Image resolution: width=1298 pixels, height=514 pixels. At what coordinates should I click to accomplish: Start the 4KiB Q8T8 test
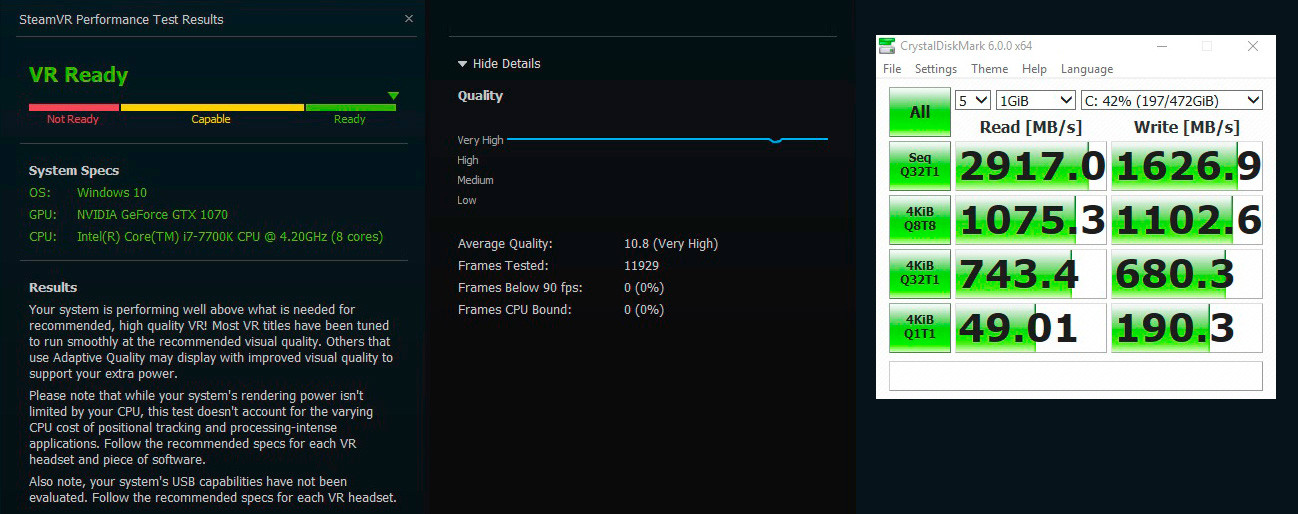(919, 220)
